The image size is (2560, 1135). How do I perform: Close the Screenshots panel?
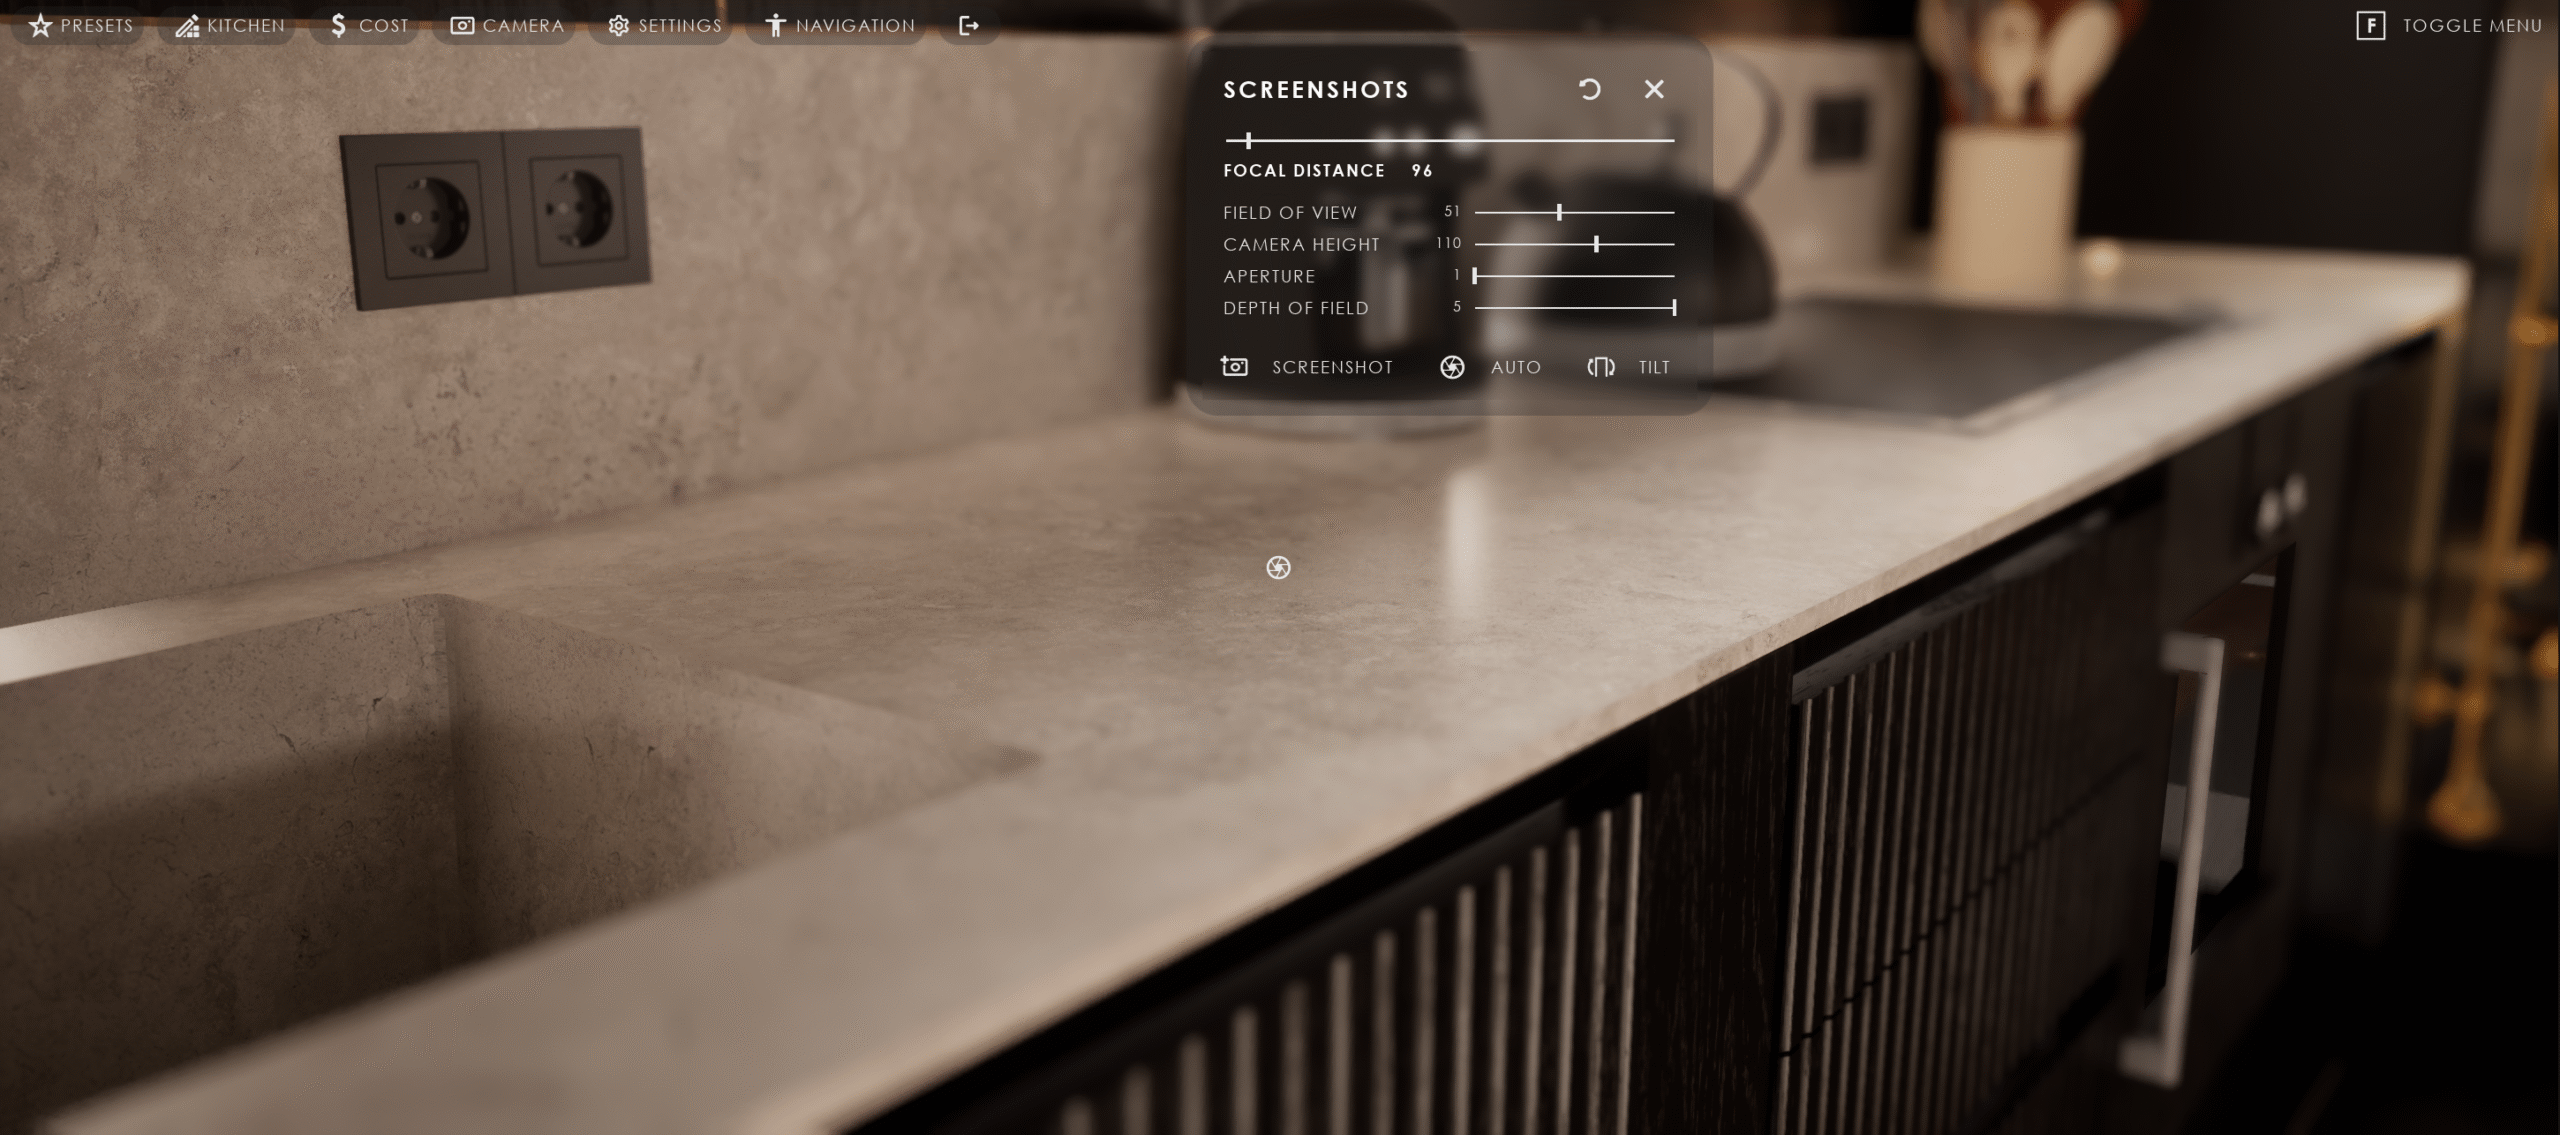(x=1654, y=89)
